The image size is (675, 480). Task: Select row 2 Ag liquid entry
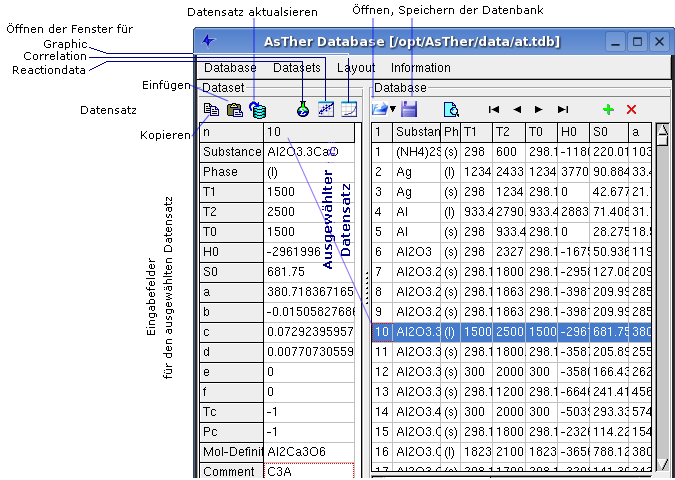[511, 172]
